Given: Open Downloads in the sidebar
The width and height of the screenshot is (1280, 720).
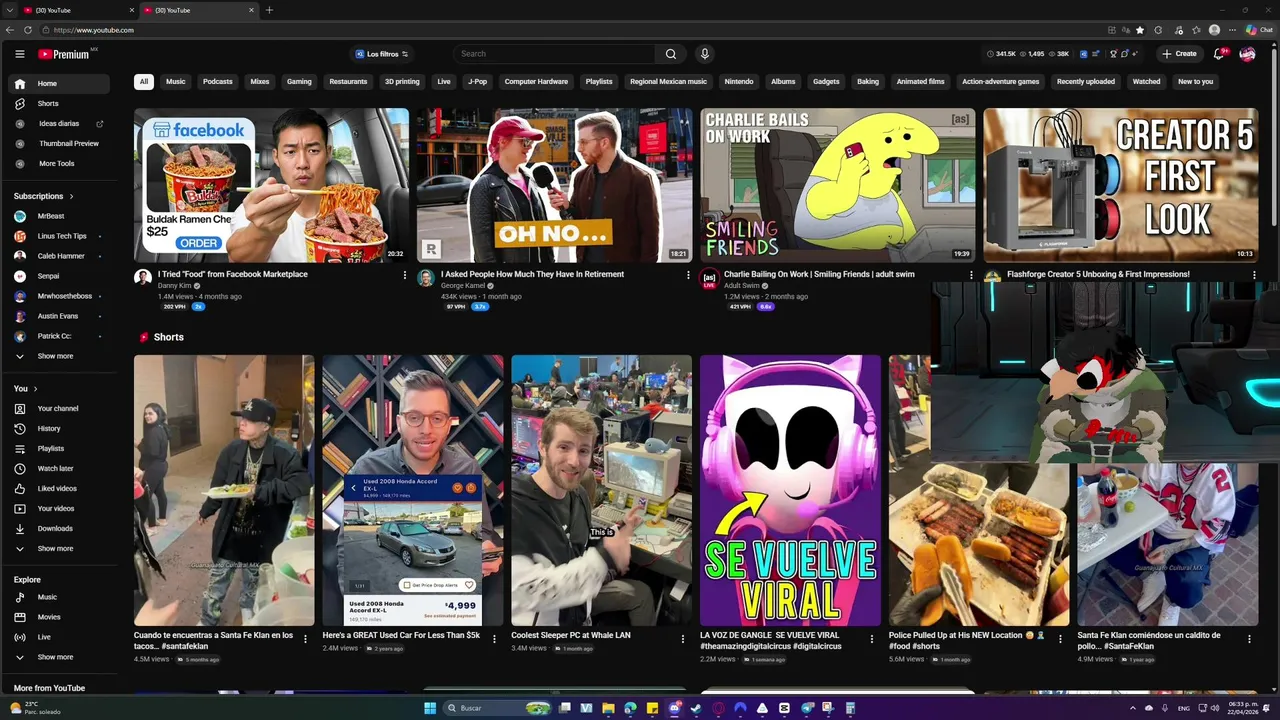Looking at the screenshot, I should click(x=60, y=528).
